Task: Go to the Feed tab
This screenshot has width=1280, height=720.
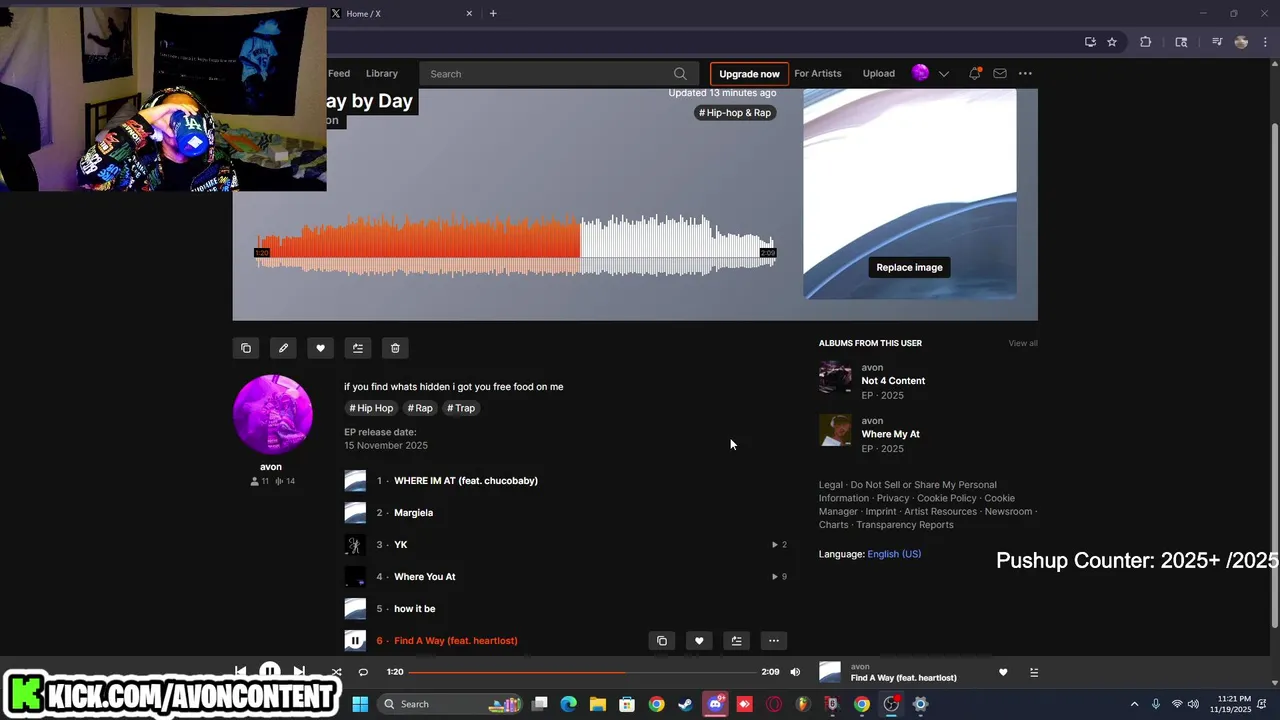Action: pyautogui.click(x=339, y=73)
